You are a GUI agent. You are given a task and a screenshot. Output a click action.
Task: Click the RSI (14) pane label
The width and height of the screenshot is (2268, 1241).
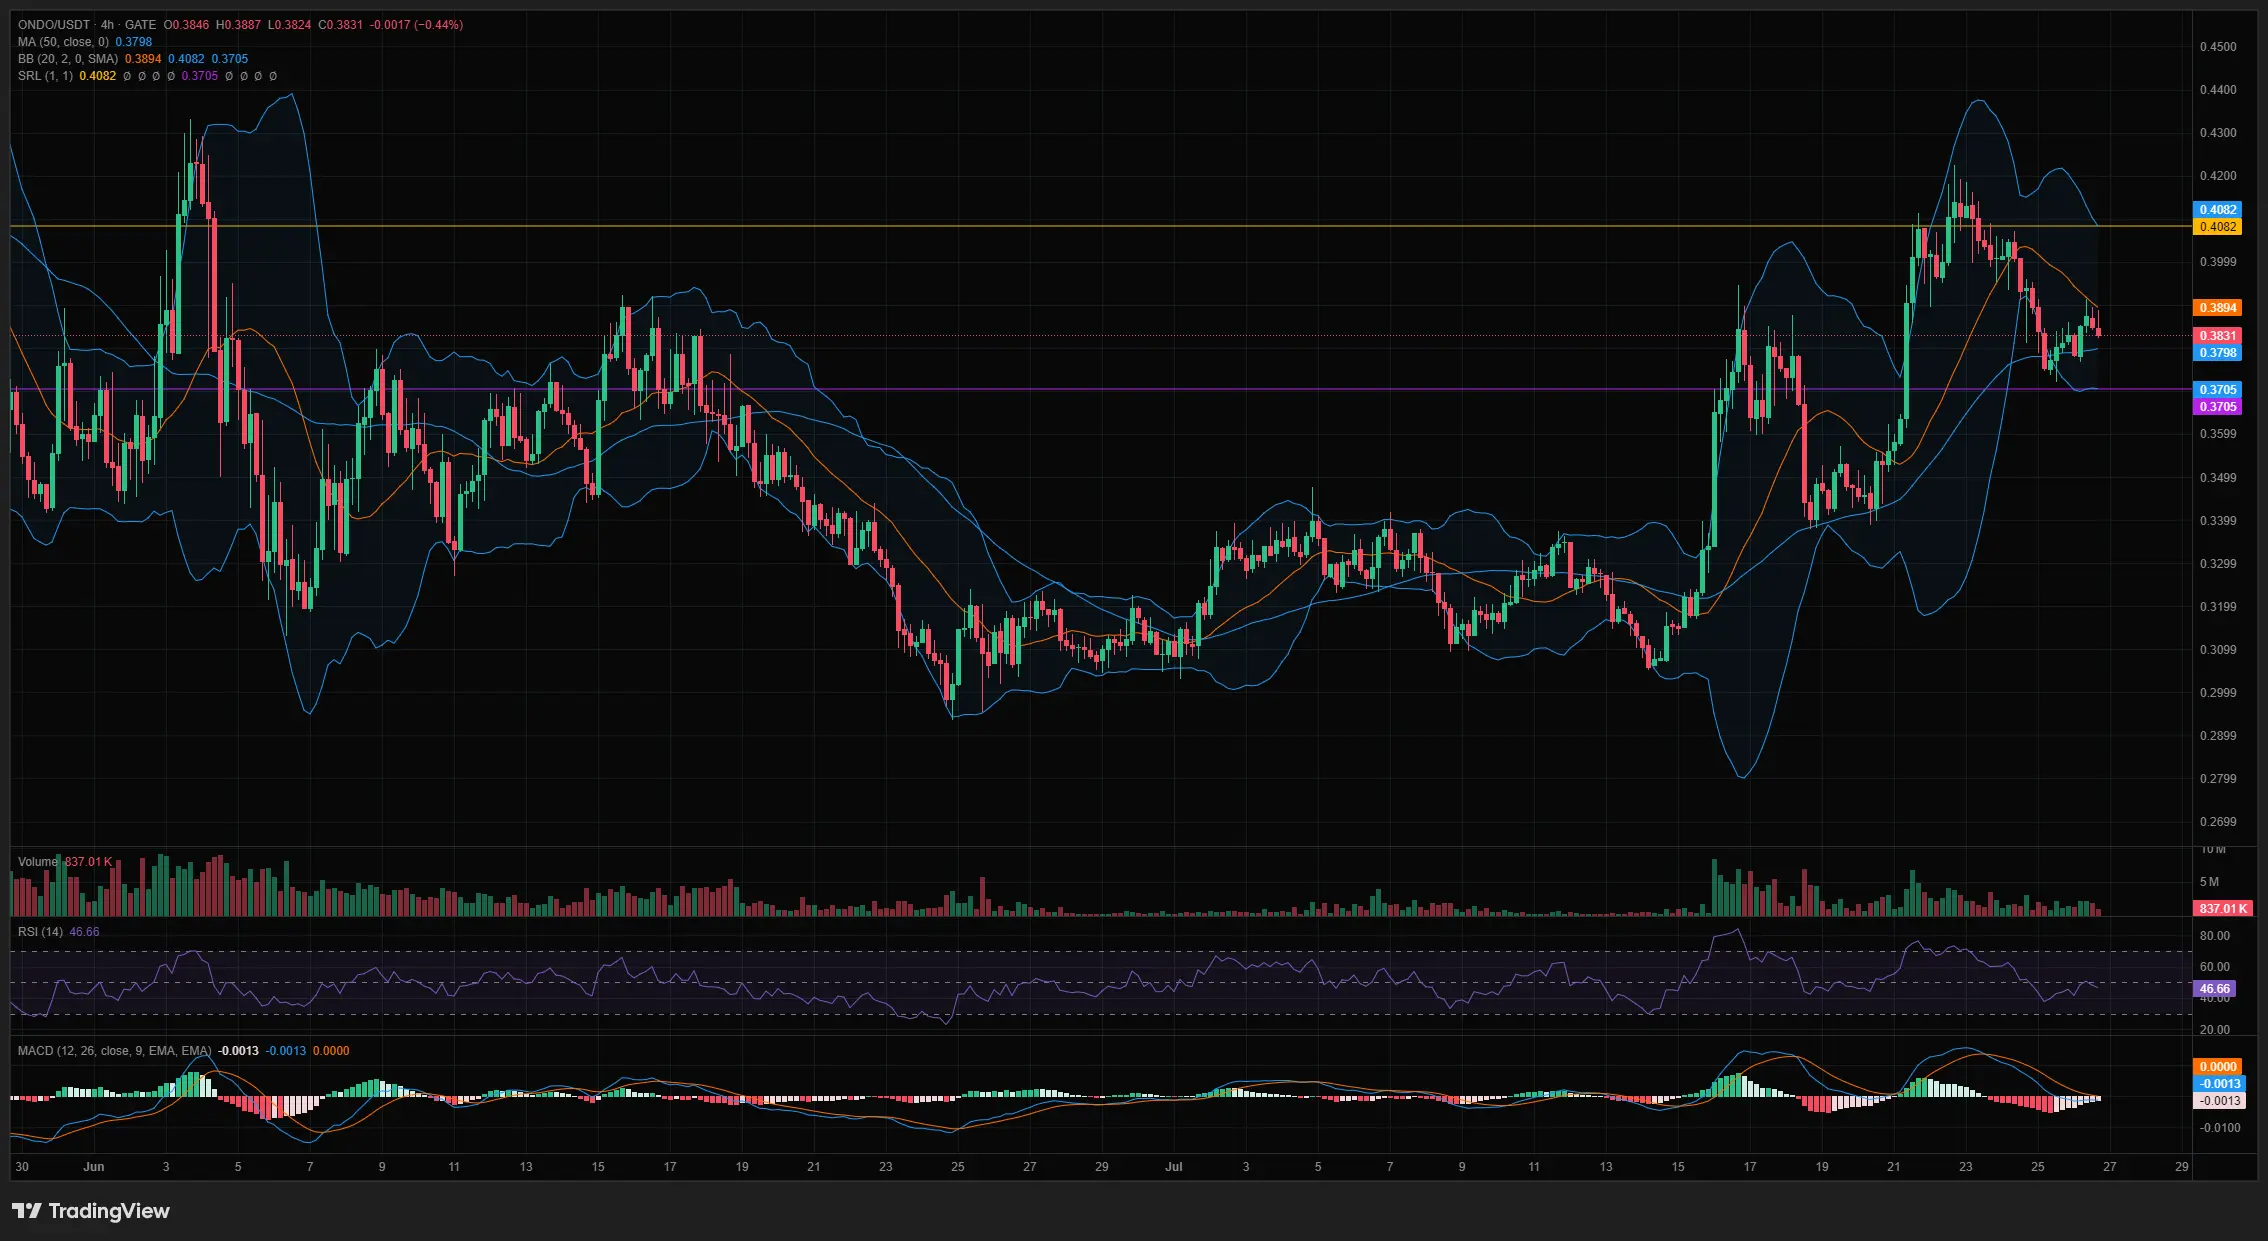[x=40, y=932]
